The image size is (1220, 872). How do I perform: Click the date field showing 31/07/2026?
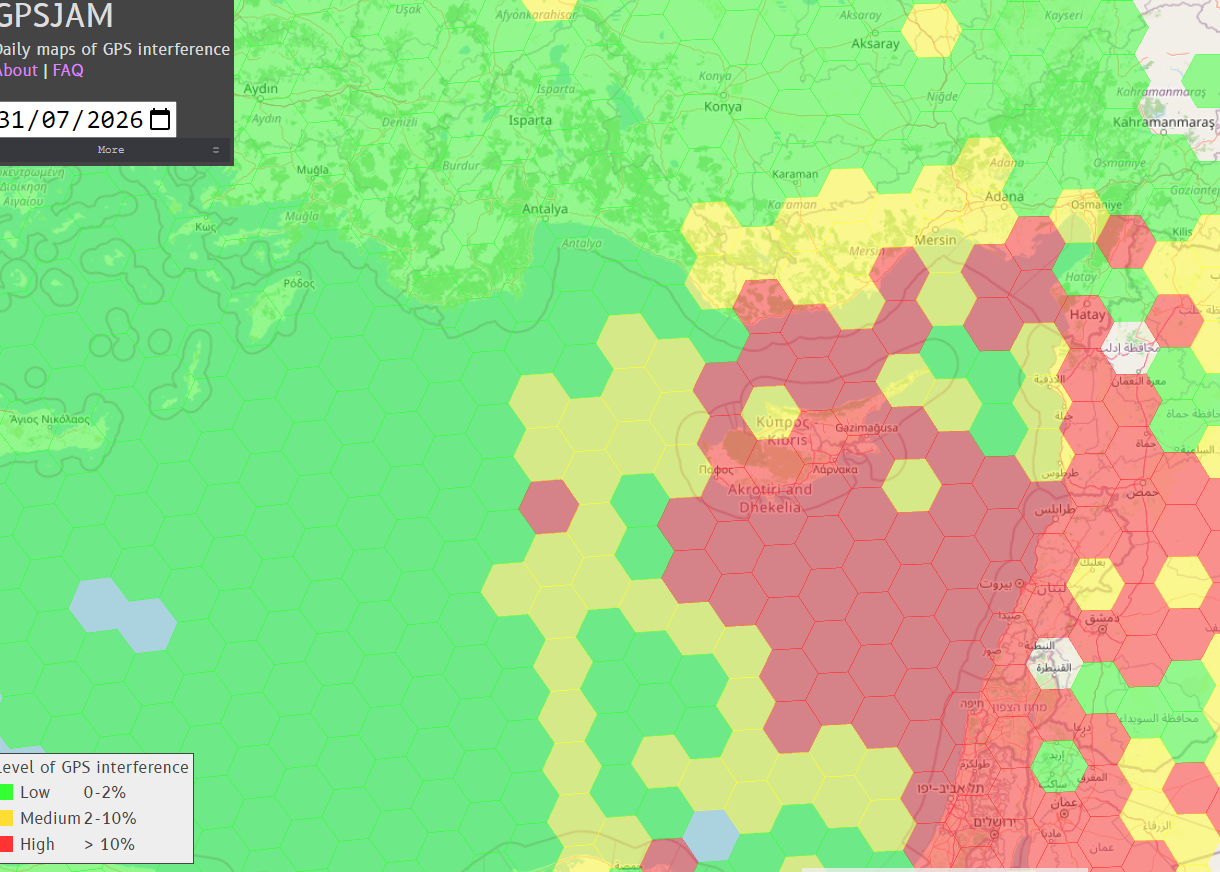click(86, 120)
